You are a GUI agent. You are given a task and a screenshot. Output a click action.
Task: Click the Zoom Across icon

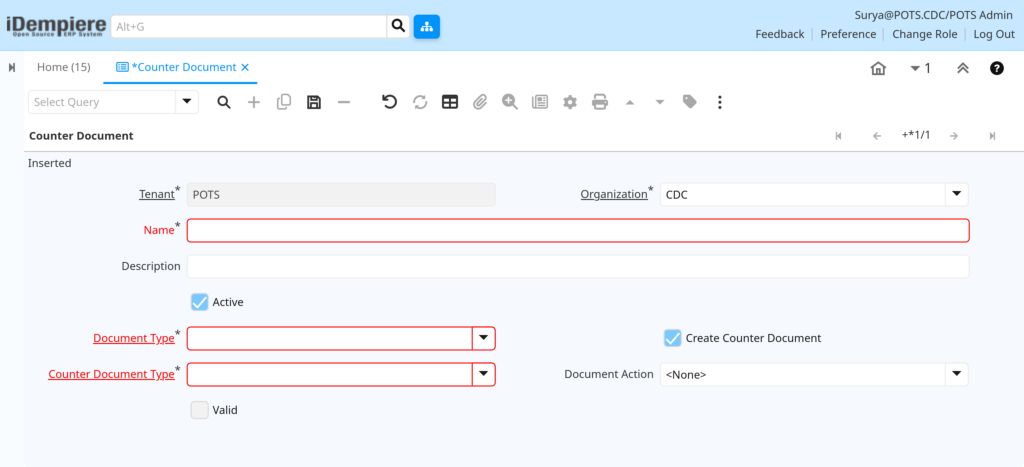point(510,103)
